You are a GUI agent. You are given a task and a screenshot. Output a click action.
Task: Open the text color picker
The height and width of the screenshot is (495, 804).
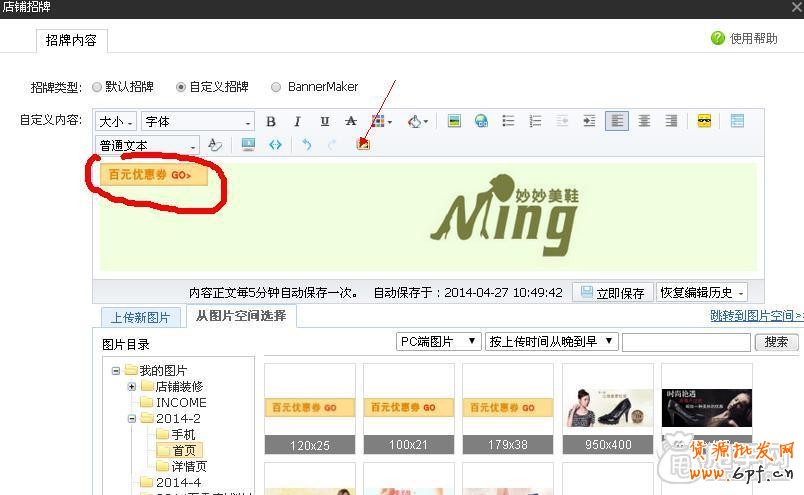(381, 122)
